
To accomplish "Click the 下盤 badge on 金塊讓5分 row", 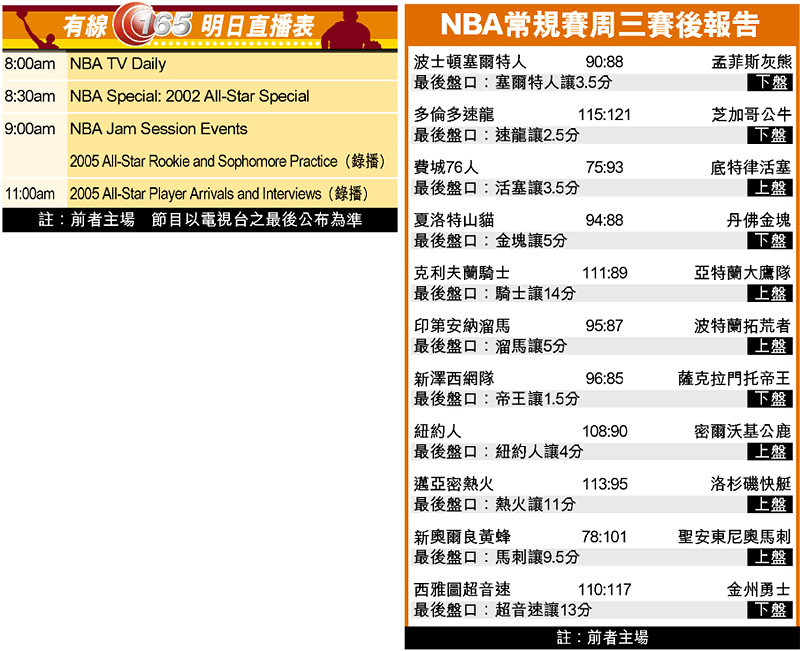I will click(770, 240).
